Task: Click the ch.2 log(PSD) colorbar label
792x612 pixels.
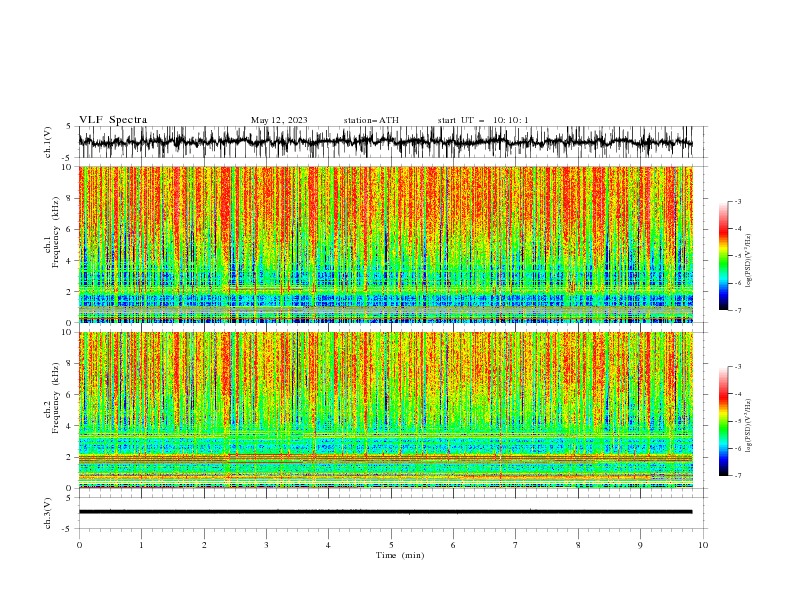Action: pos(749,425)
